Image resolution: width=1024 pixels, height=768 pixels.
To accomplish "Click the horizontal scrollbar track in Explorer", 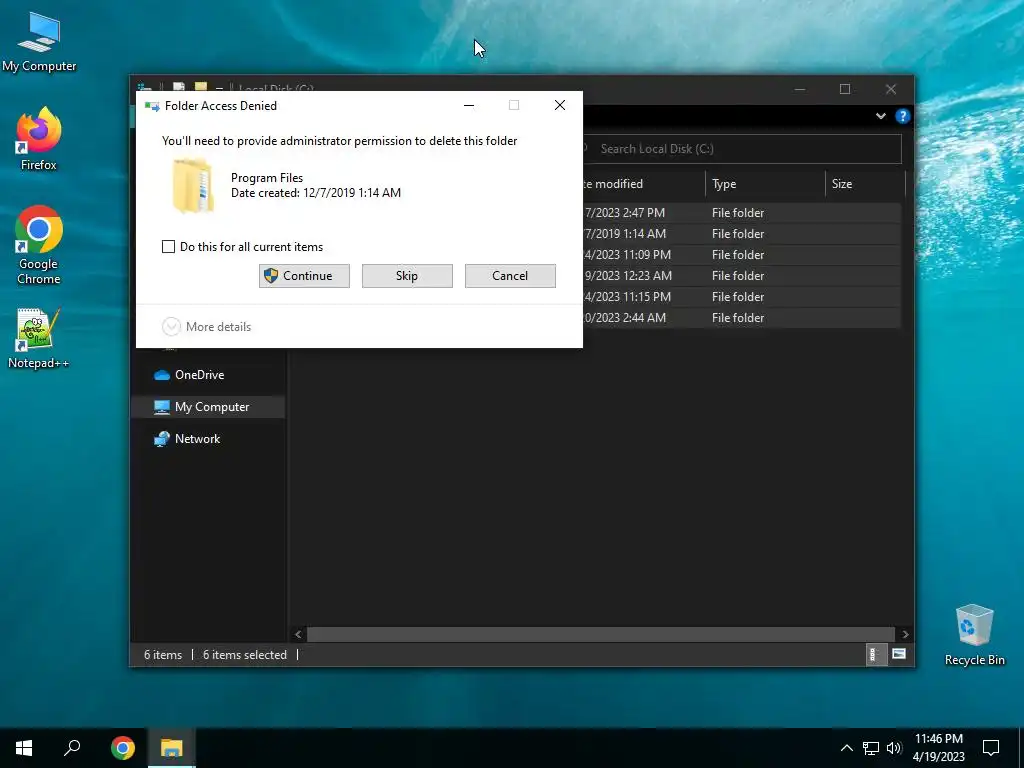I will click(601, 634).
